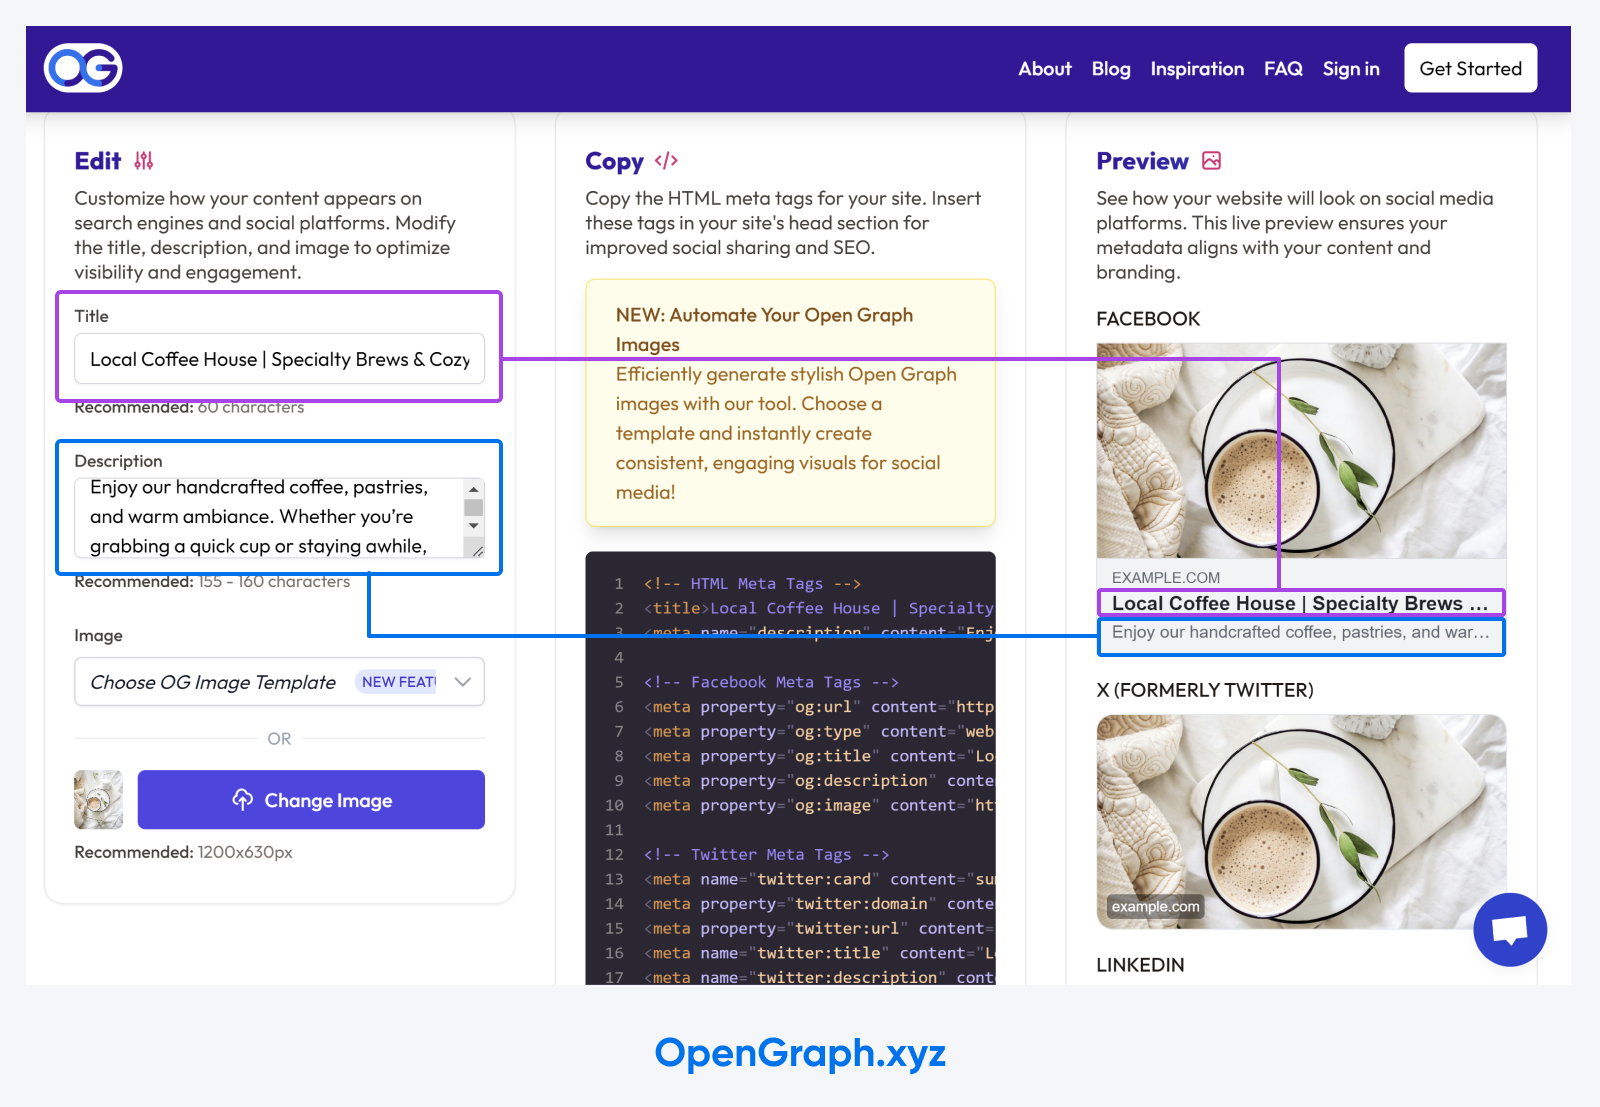Open the chat support bubble

pyautogui.click(x=1509, y=930)
